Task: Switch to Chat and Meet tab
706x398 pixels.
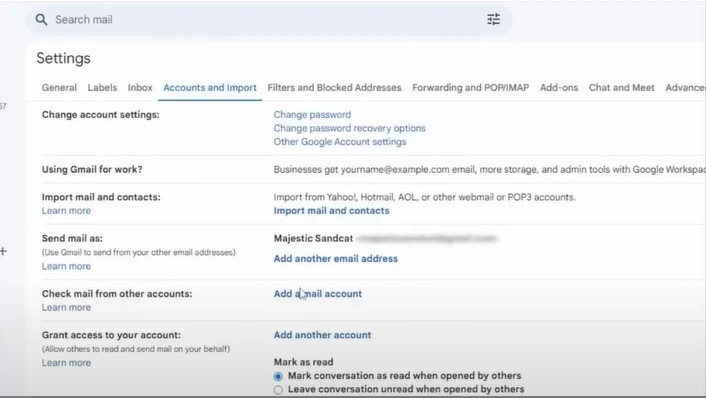Action: click(x=622, y=88)
